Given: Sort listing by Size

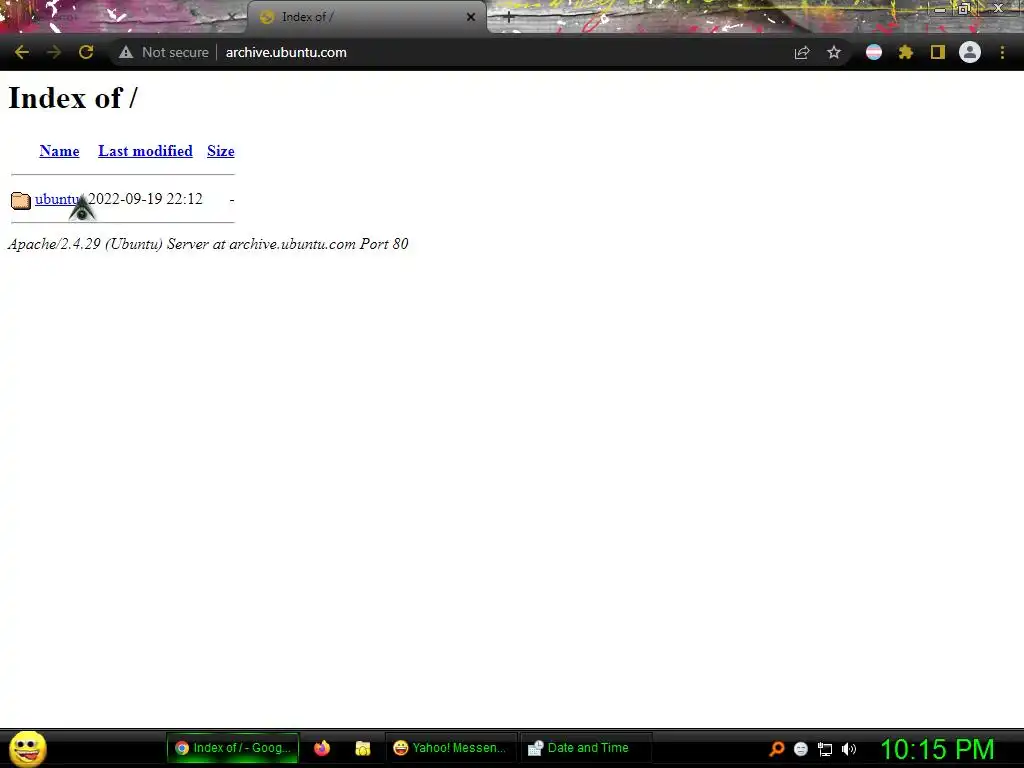Looking at the screenshot, I should click(x=221, y=151).
